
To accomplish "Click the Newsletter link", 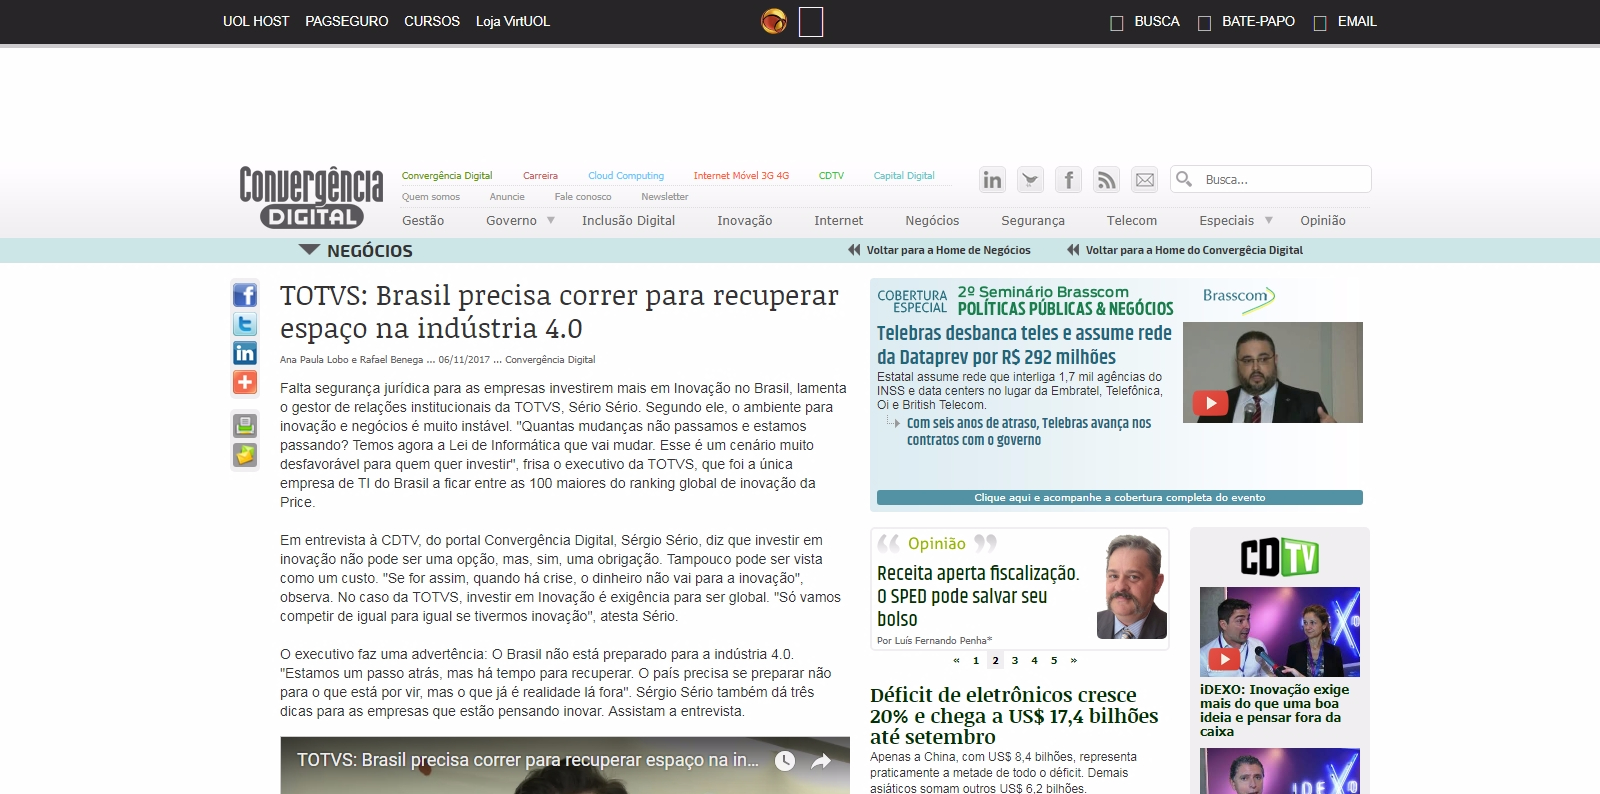I will [x=665, y=197].
